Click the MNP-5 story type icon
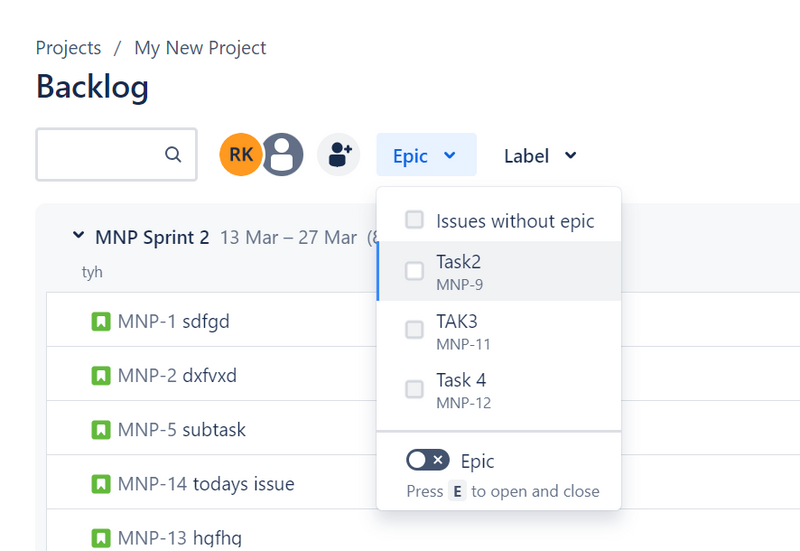800x551 pixels. [x=101, y=430]
